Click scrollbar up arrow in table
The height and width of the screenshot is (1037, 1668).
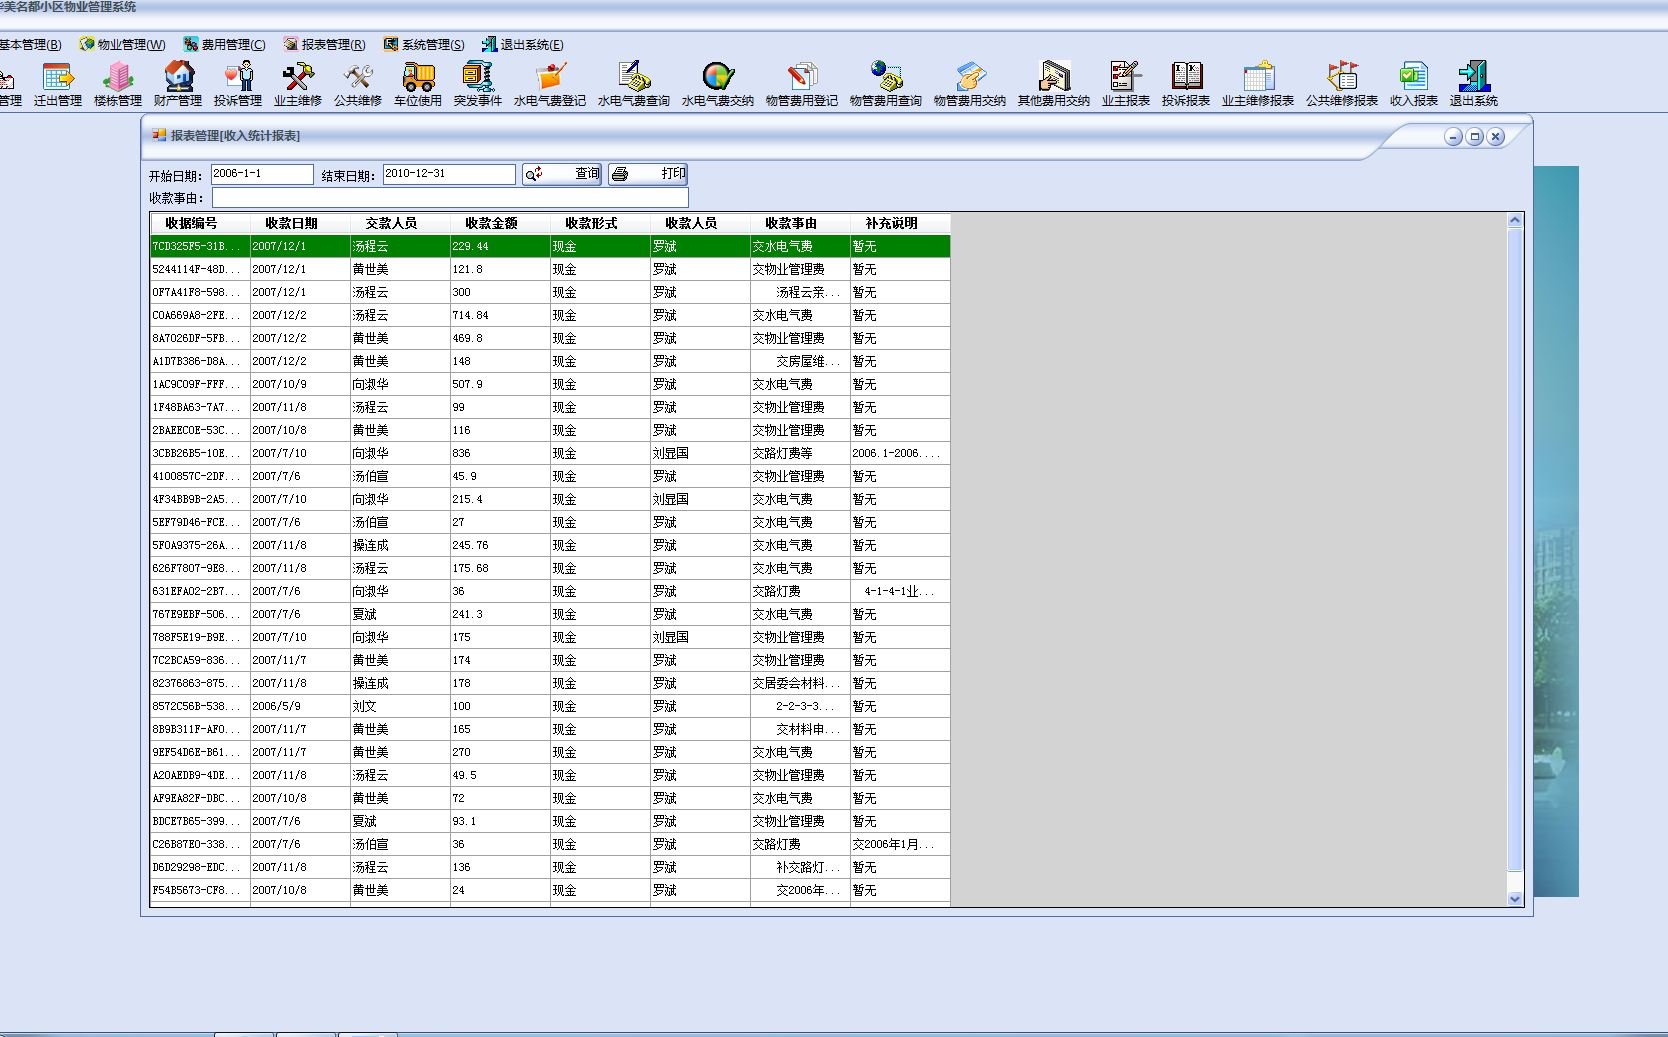pos(1514,220)
